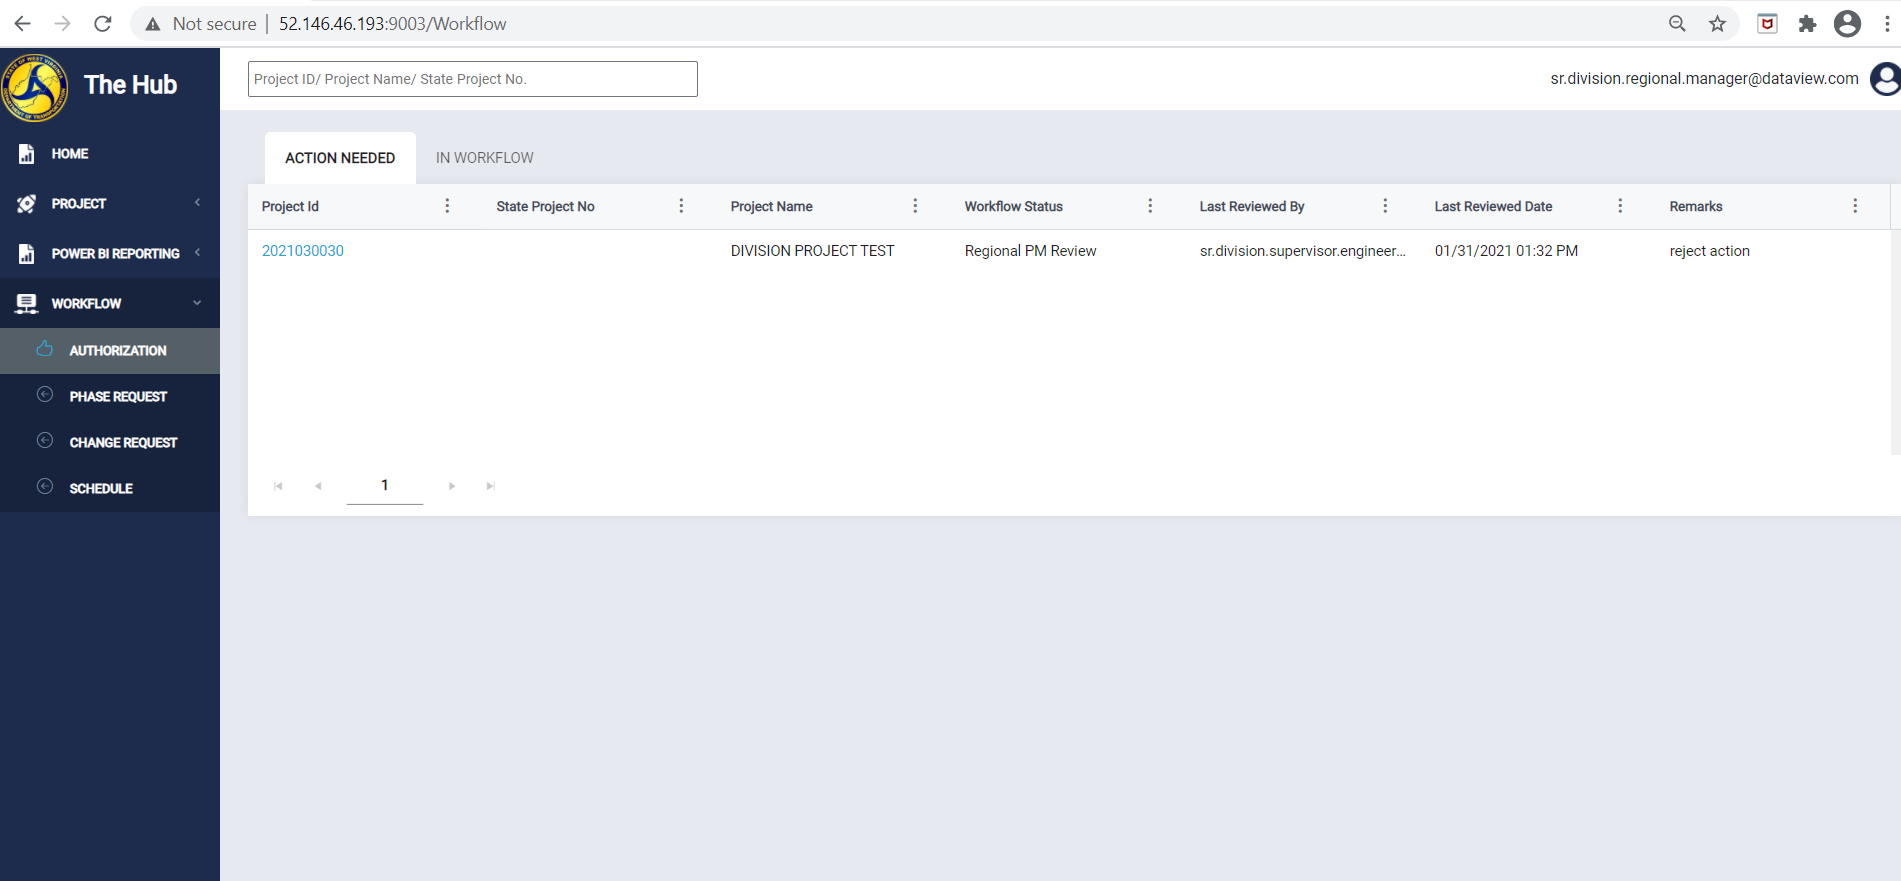The image size is (1901, 881).
Task: Select Schedule in the sidebar
Action: (110, 489)
